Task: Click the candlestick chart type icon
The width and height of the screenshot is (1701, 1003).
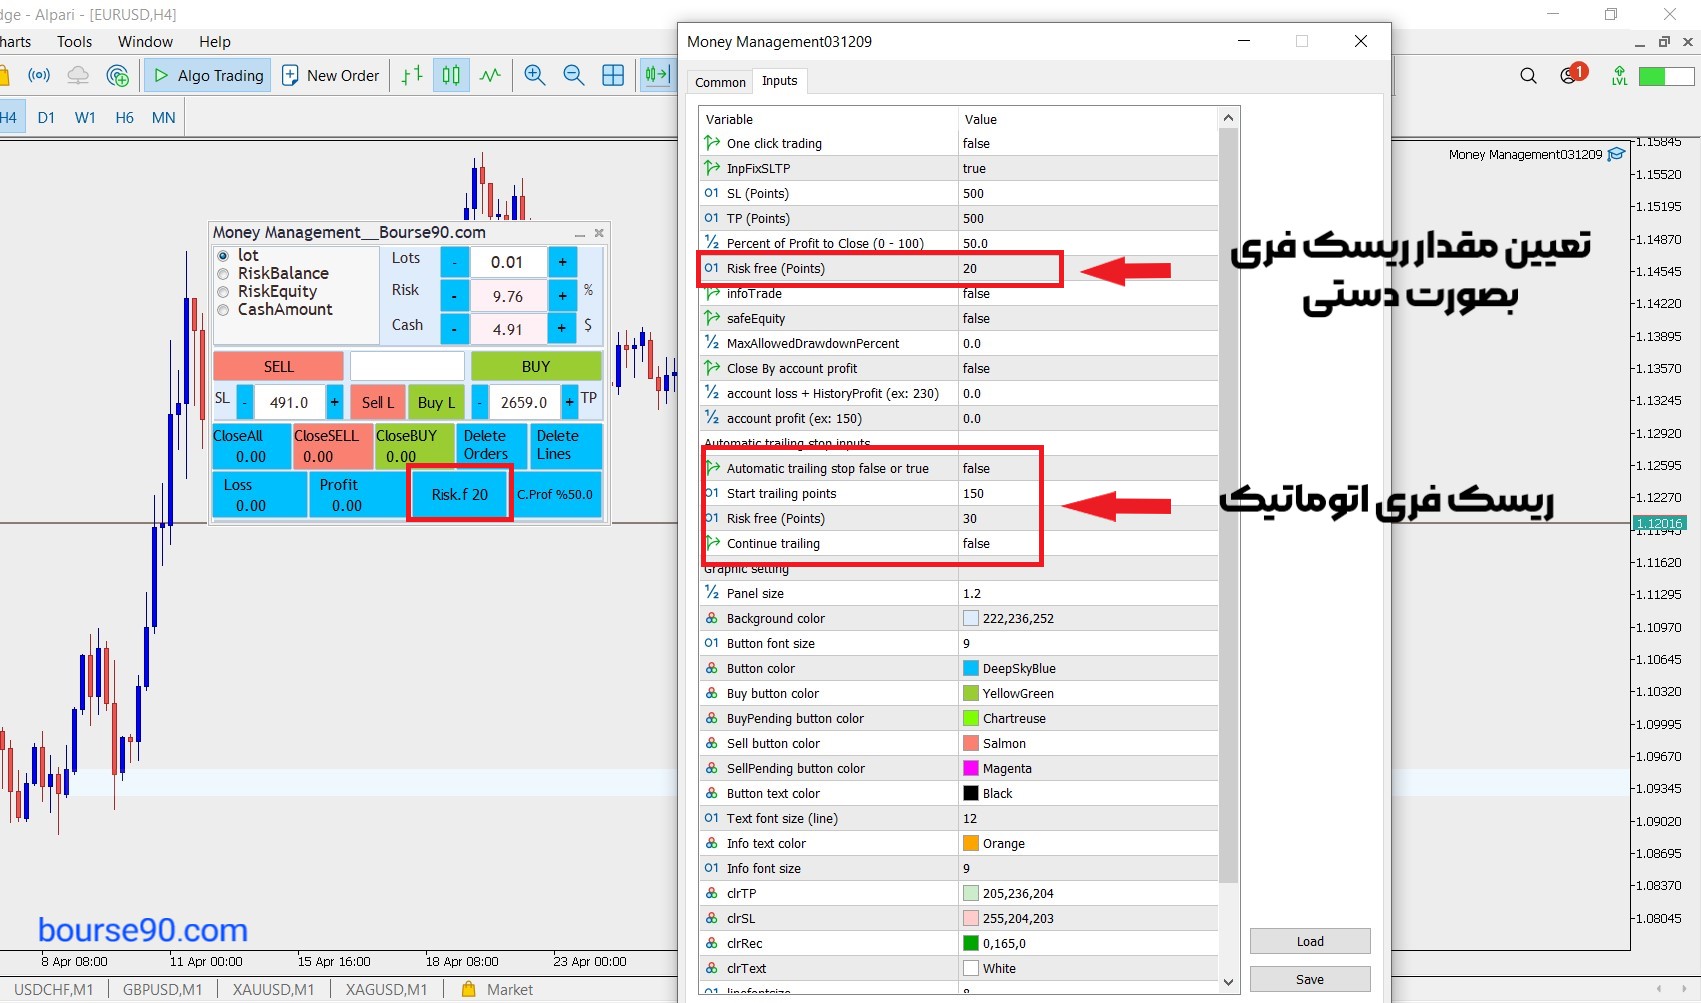Action: [x=451, y=75]
